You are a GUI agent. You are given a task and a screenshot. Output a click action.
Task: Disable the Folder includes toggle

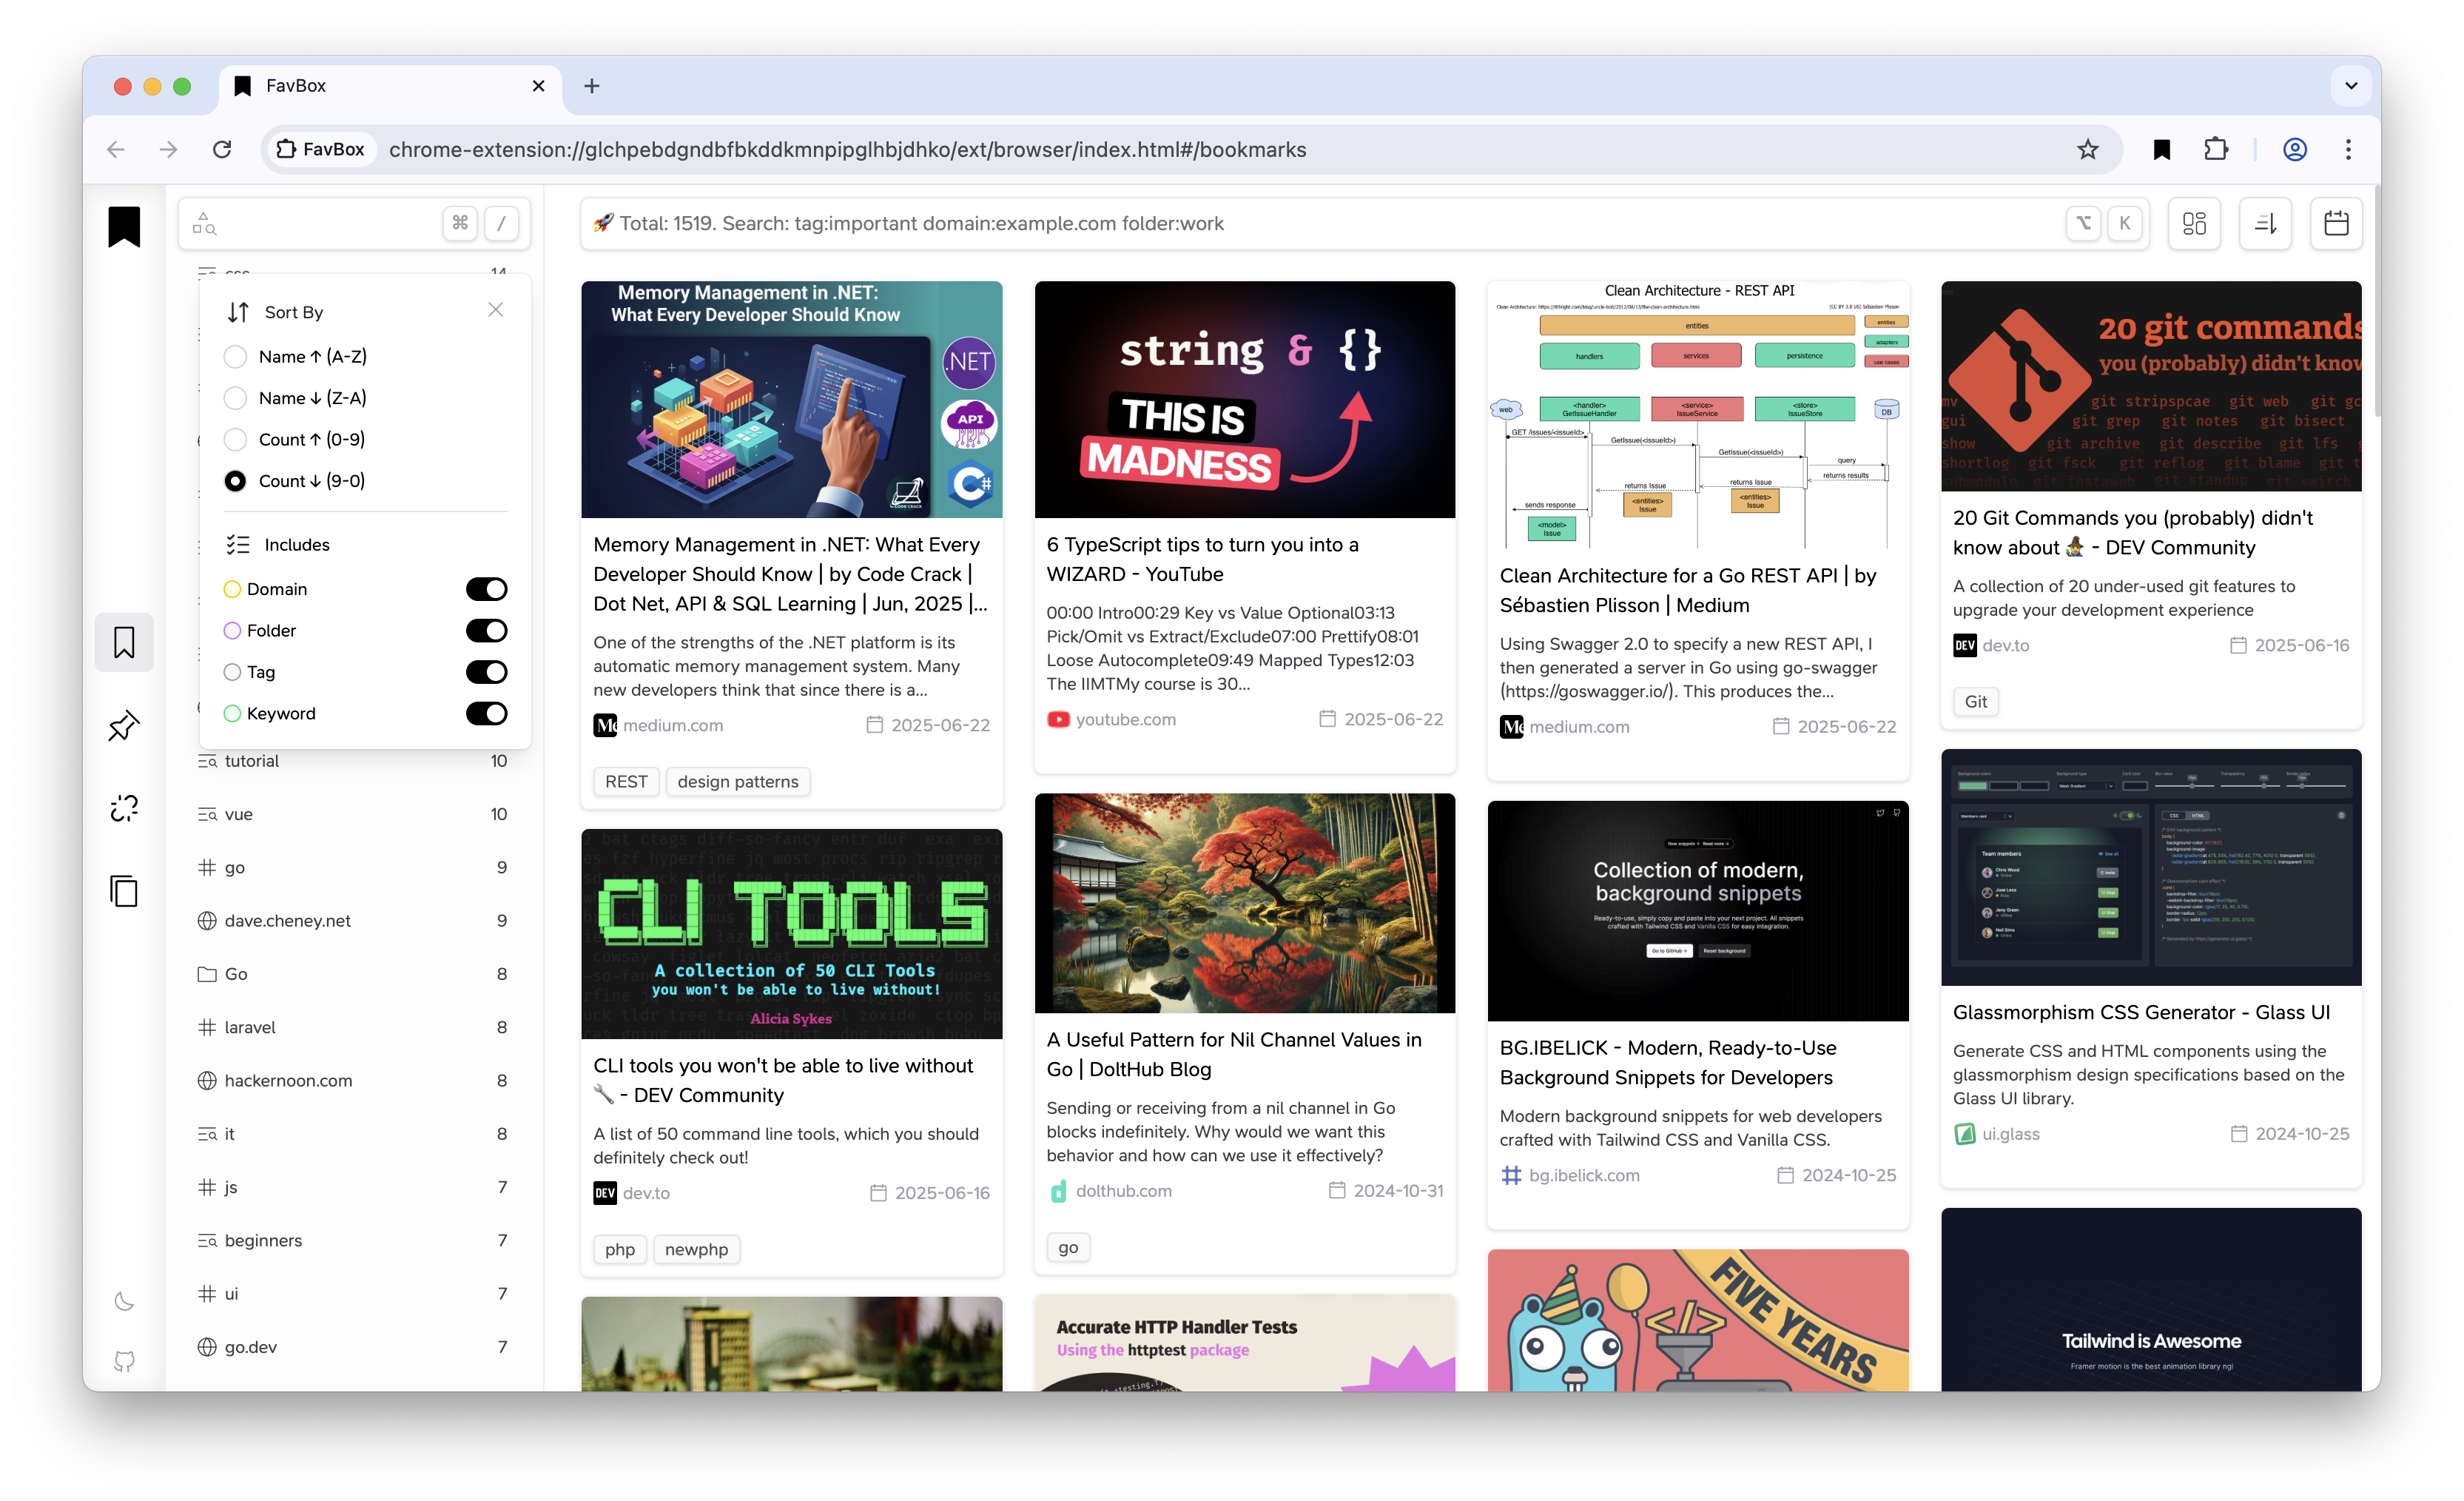pyautogui.click(x=487, y=630)
